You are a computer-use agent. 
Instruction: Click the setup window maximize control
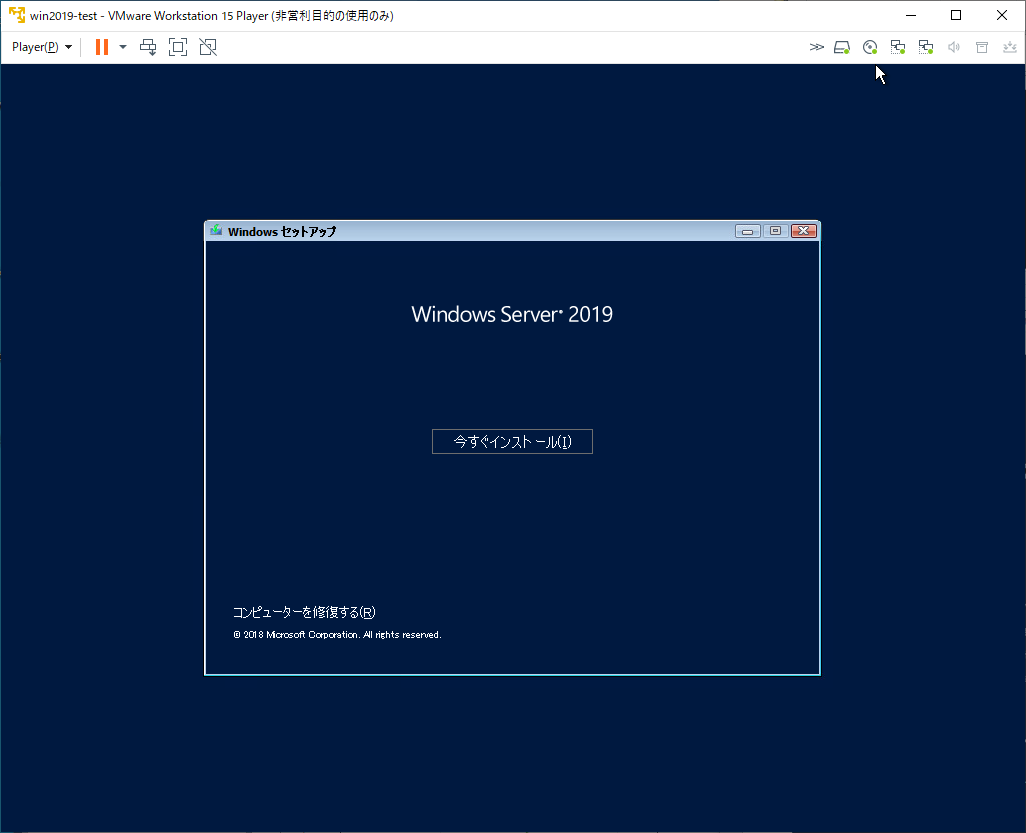pyautogui.click(x=775, y=230)
